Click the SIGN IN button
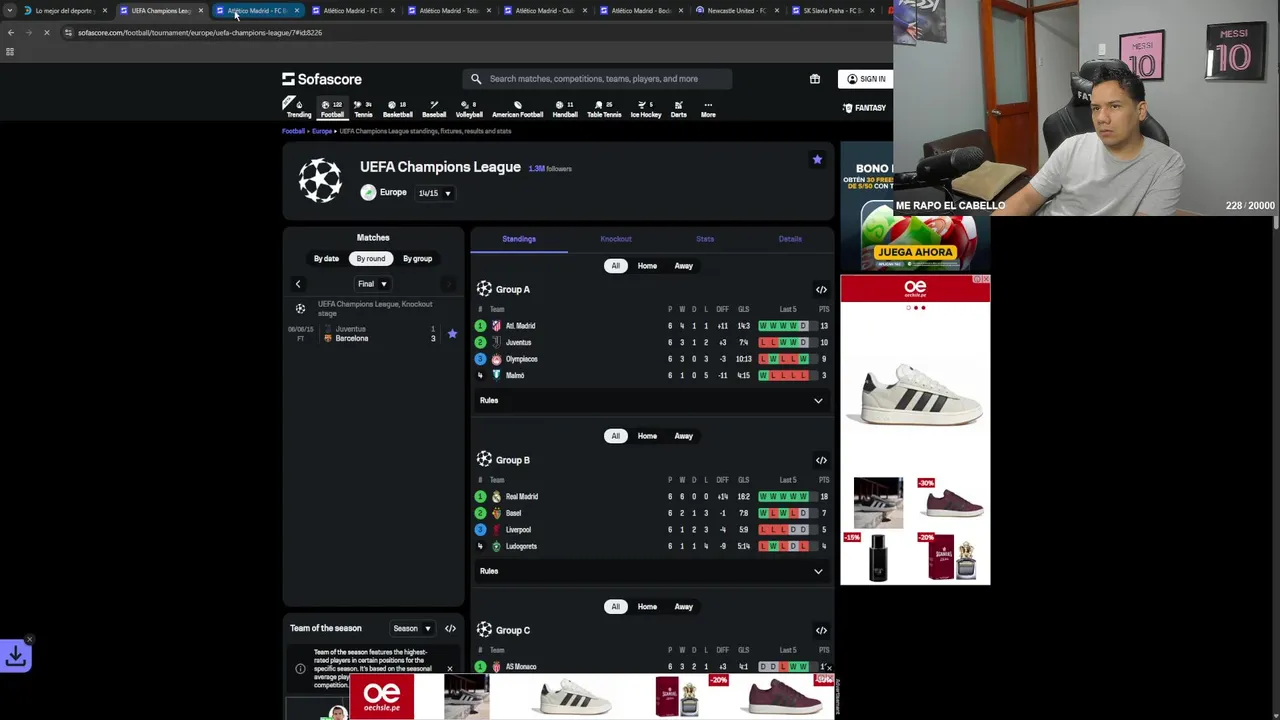 pyautogui.click(x=866, y=79)
